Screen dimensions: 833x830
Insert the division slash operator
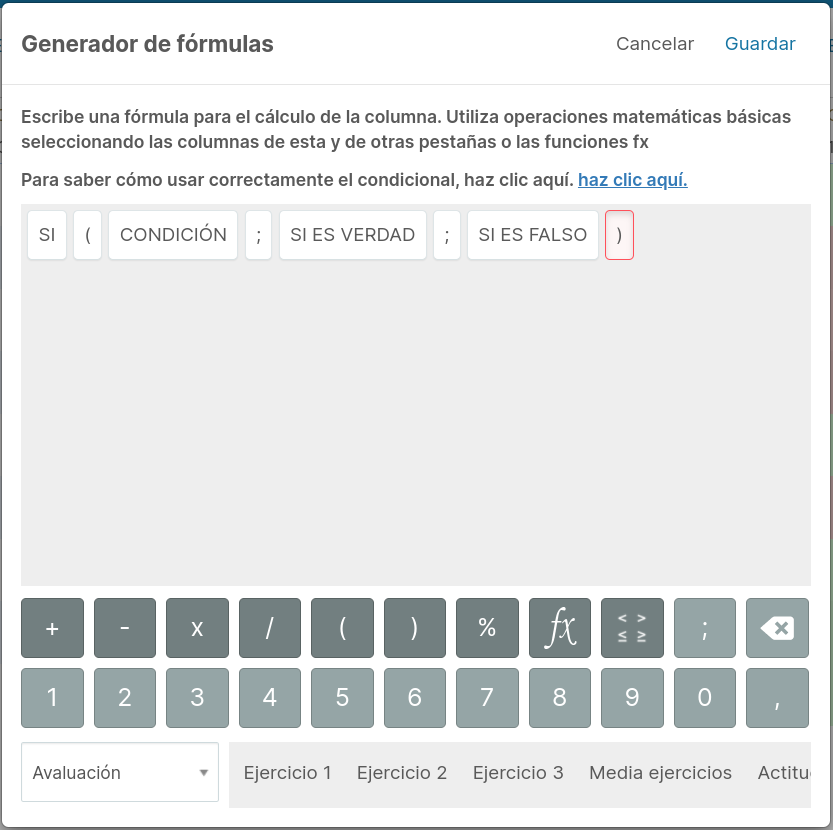(270, 628)
